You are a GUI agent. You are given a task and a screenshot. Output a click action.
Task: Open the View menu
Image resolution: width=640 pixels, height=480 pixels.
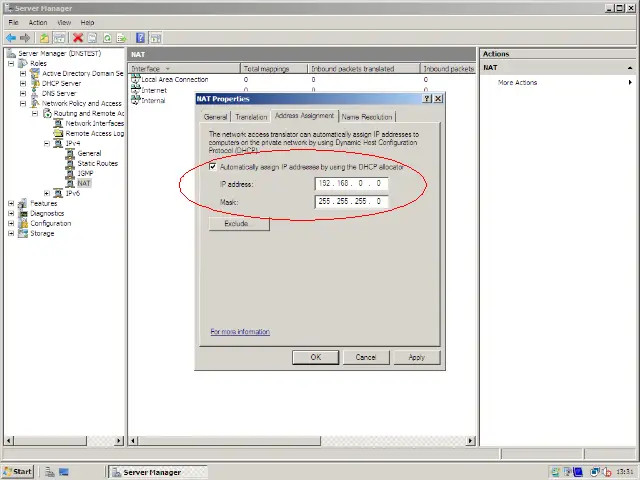coord(64,22)
